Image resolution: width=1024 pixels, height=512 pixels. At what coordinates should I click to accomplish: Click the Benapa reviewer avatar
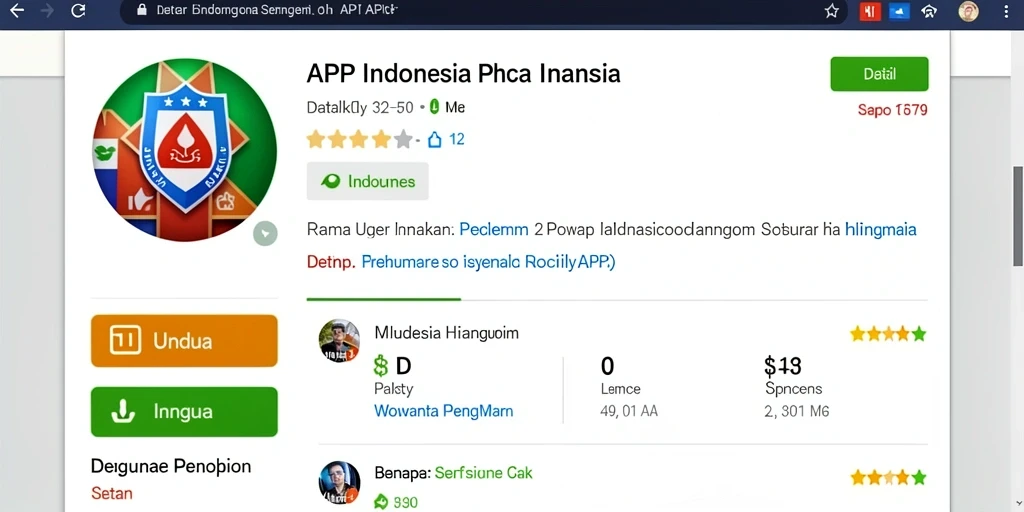[340, 483]
